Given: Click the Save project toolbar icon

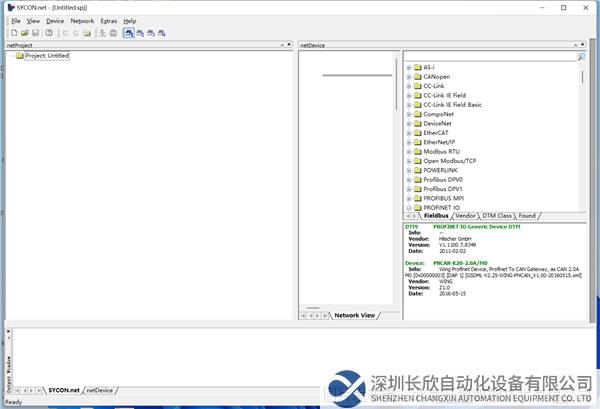Looking at the screenshot, I should (x=34, y=32).
